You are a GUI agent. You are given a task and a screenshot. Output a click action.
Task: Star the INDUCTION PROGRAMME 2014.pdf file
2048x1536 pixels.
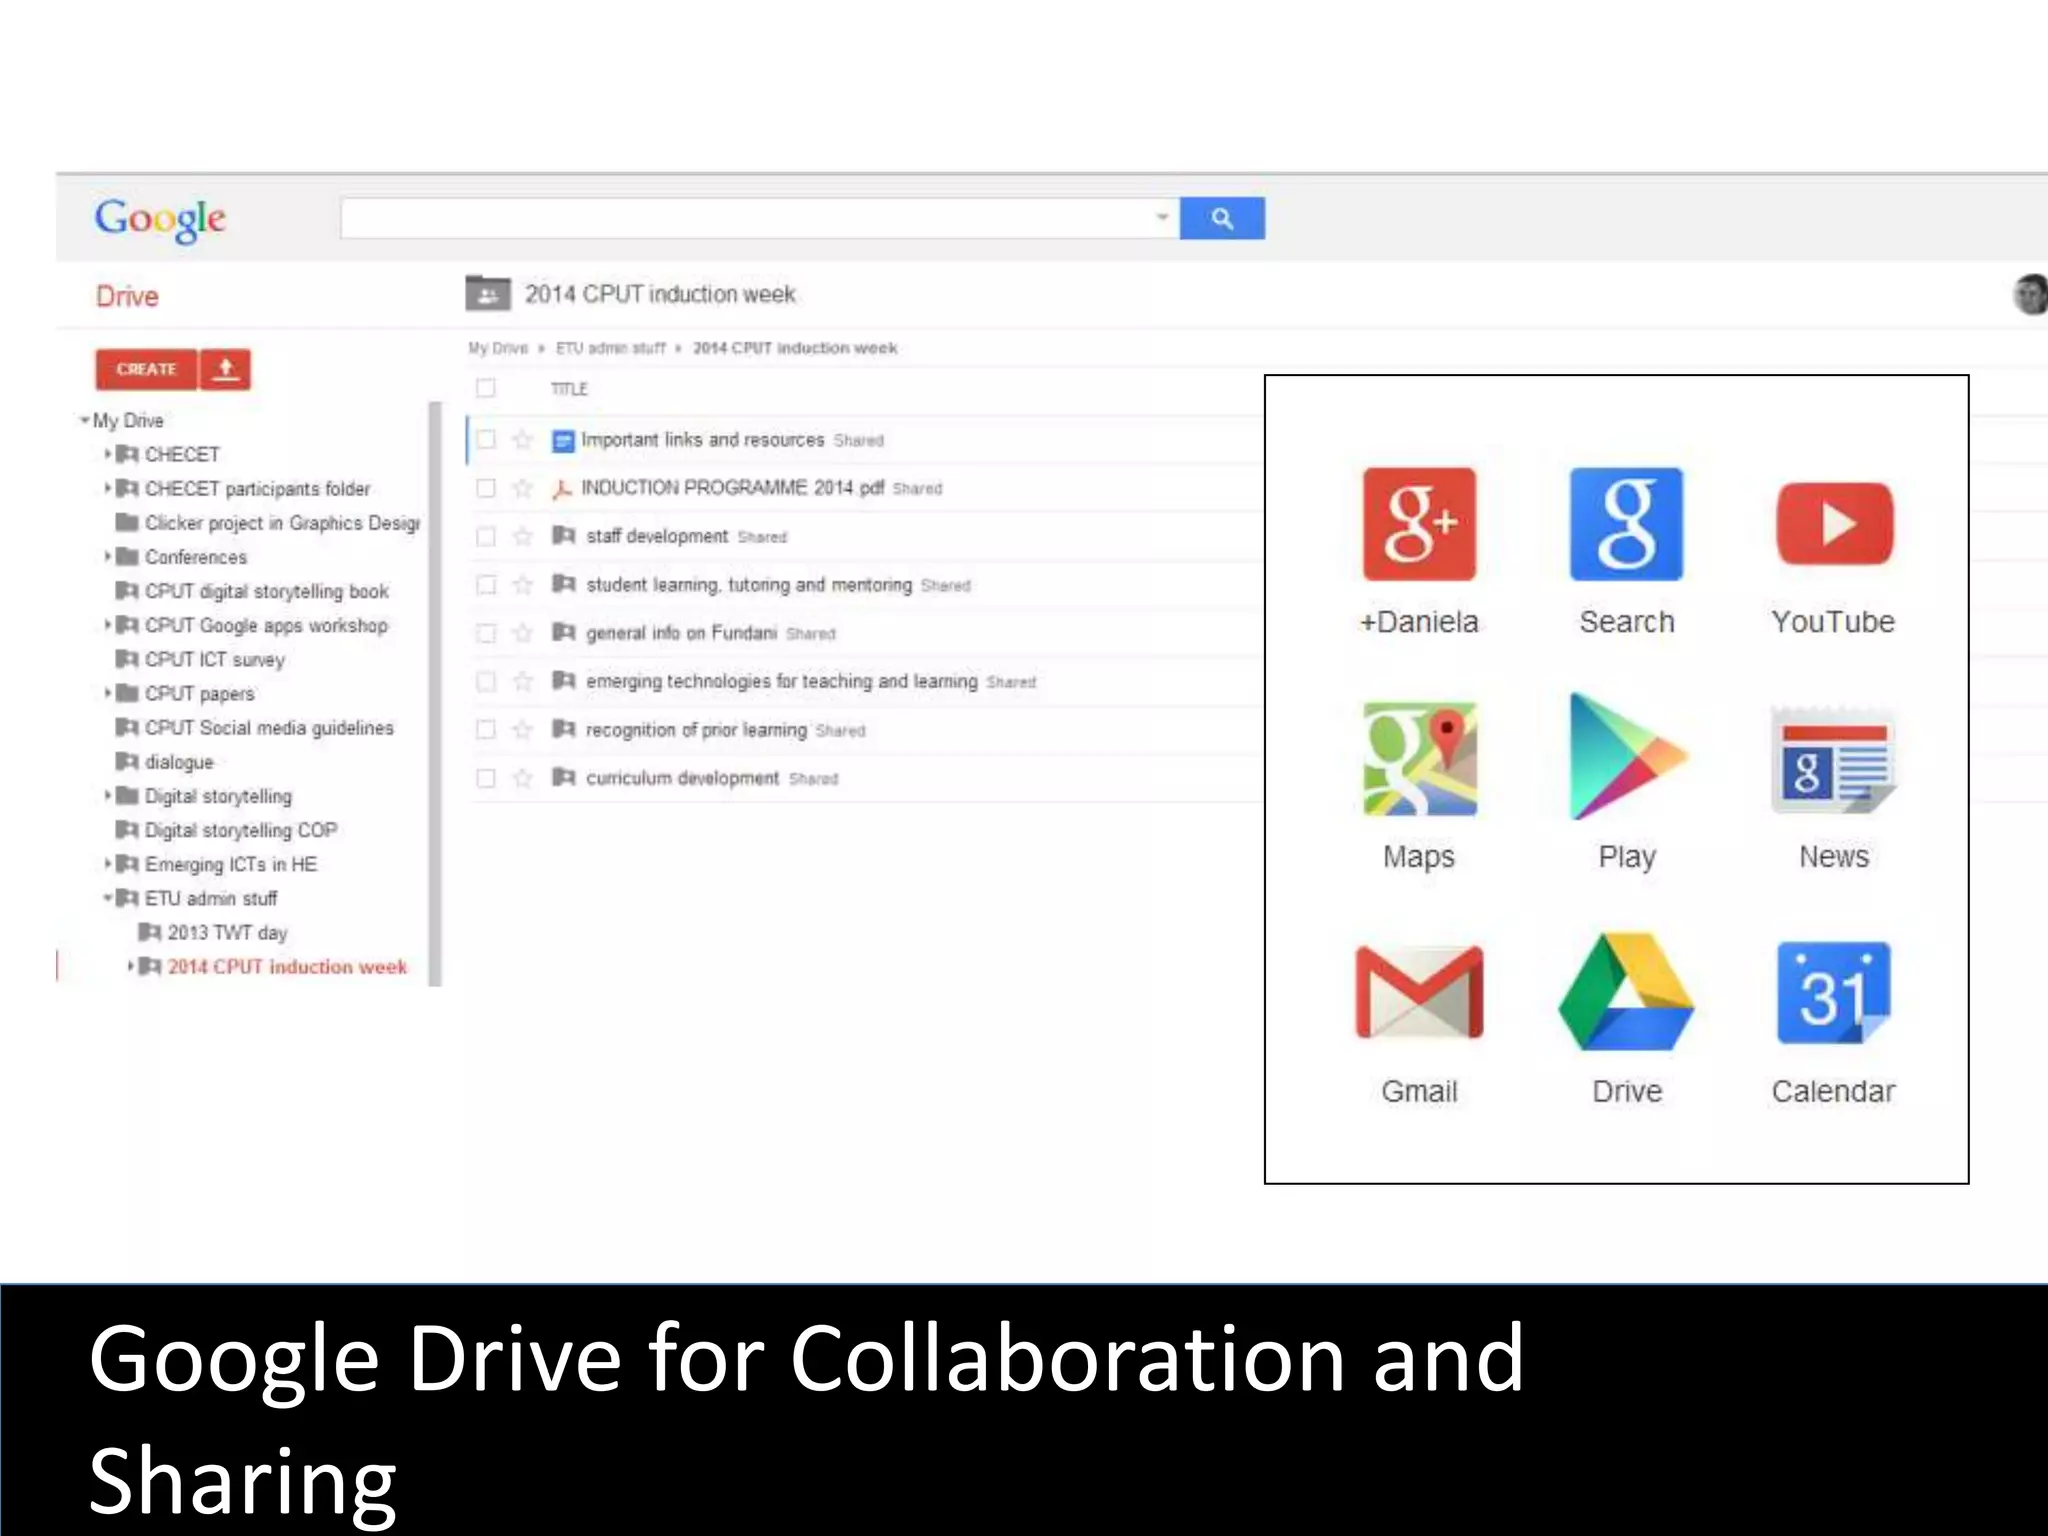coord(522,488)
